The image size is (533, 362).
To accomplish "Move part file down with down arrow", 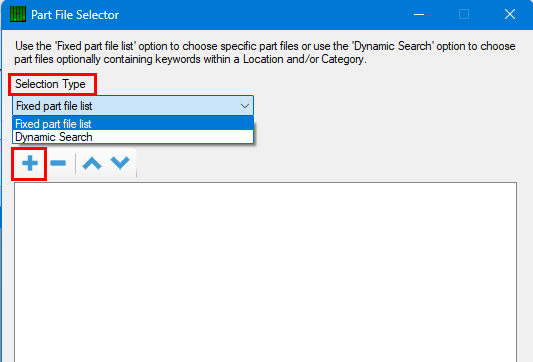I will coord(120,163).
